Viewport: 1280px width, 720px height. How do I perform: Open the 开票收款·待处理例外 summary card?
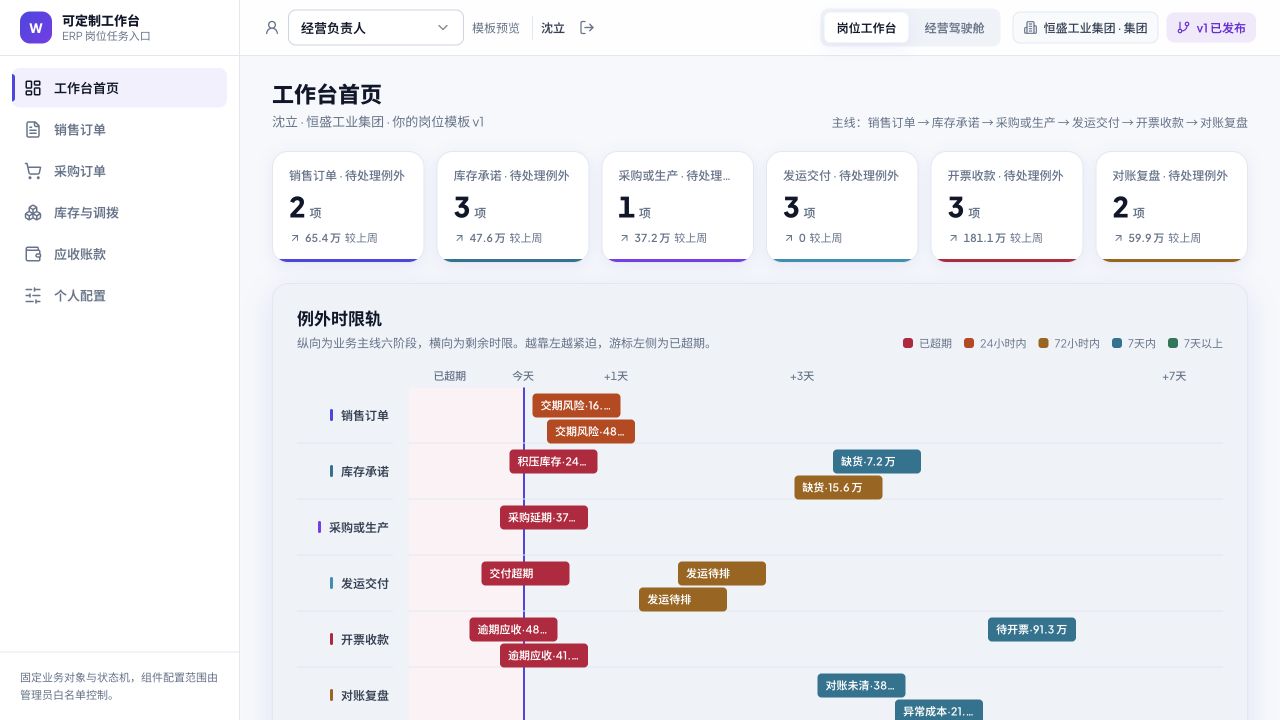coord(1007,207)
